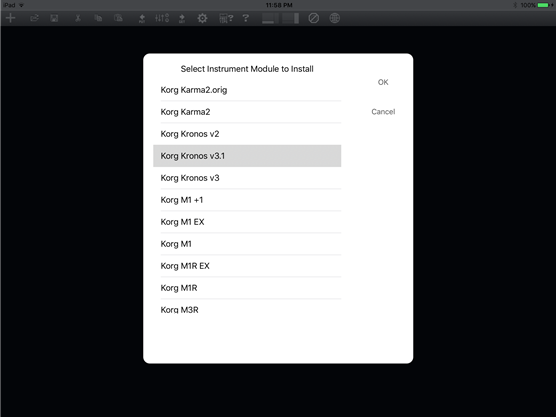Image resolution: width=556 pixels, height=417 pixels.
Task: Choose Korg Kronos v2 from the list
Action: point(247,134)
